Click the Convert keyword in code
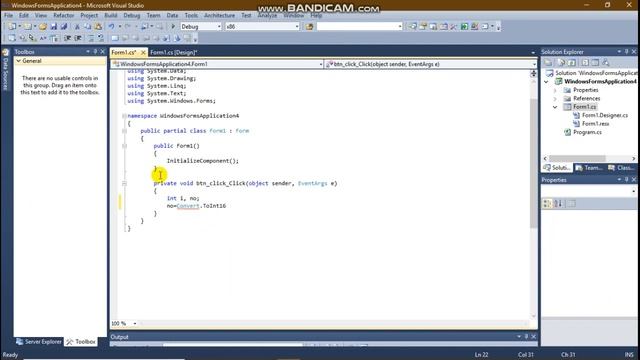 pos(188,206)
